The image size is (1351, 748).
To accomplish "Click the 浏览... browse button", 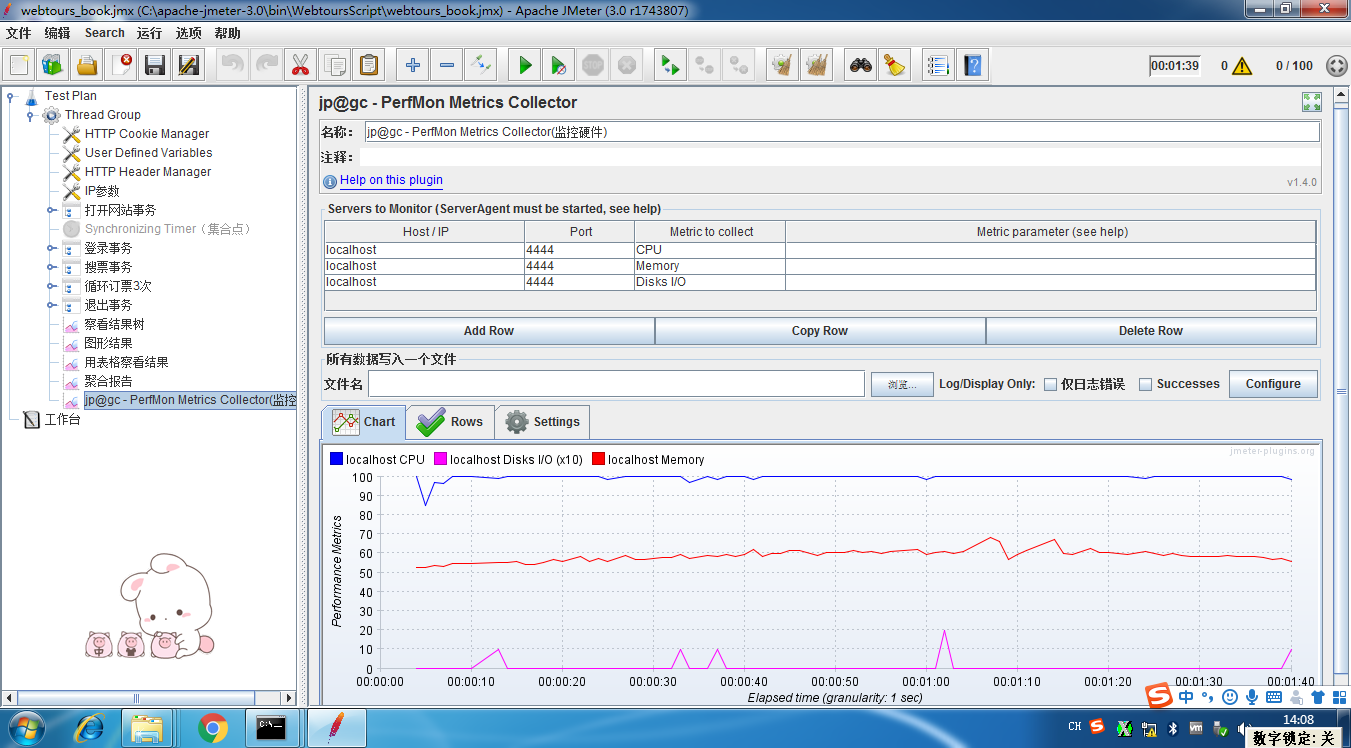I will click(x=902, y=384).
